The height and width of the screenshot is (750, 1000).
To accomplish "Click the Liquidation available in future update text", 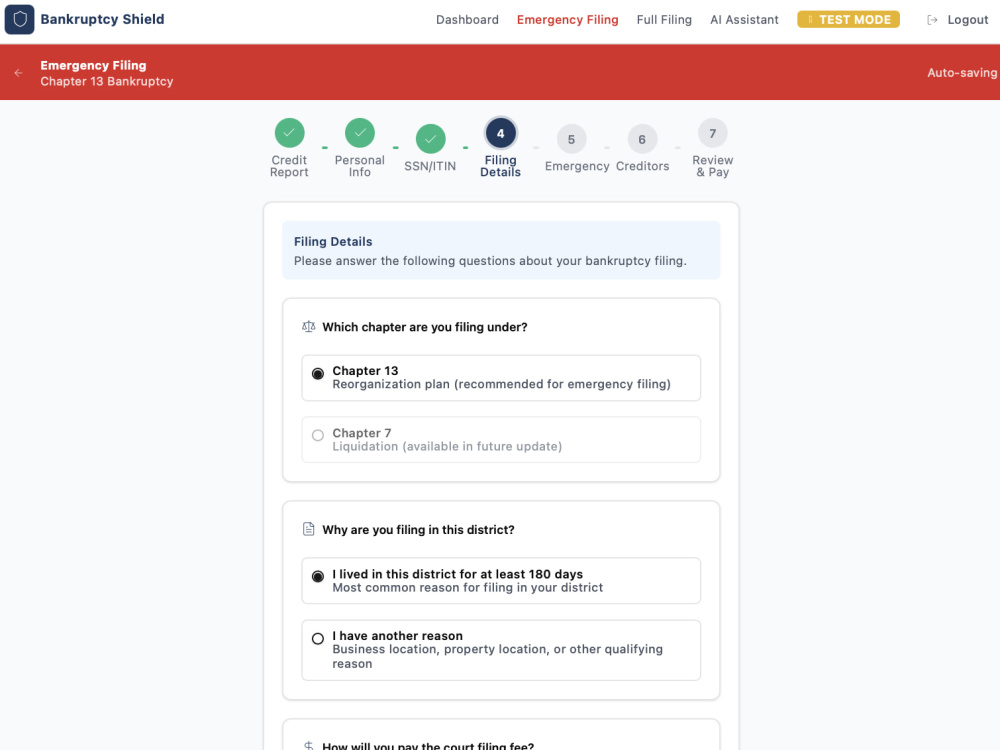I will coord(447,446).
